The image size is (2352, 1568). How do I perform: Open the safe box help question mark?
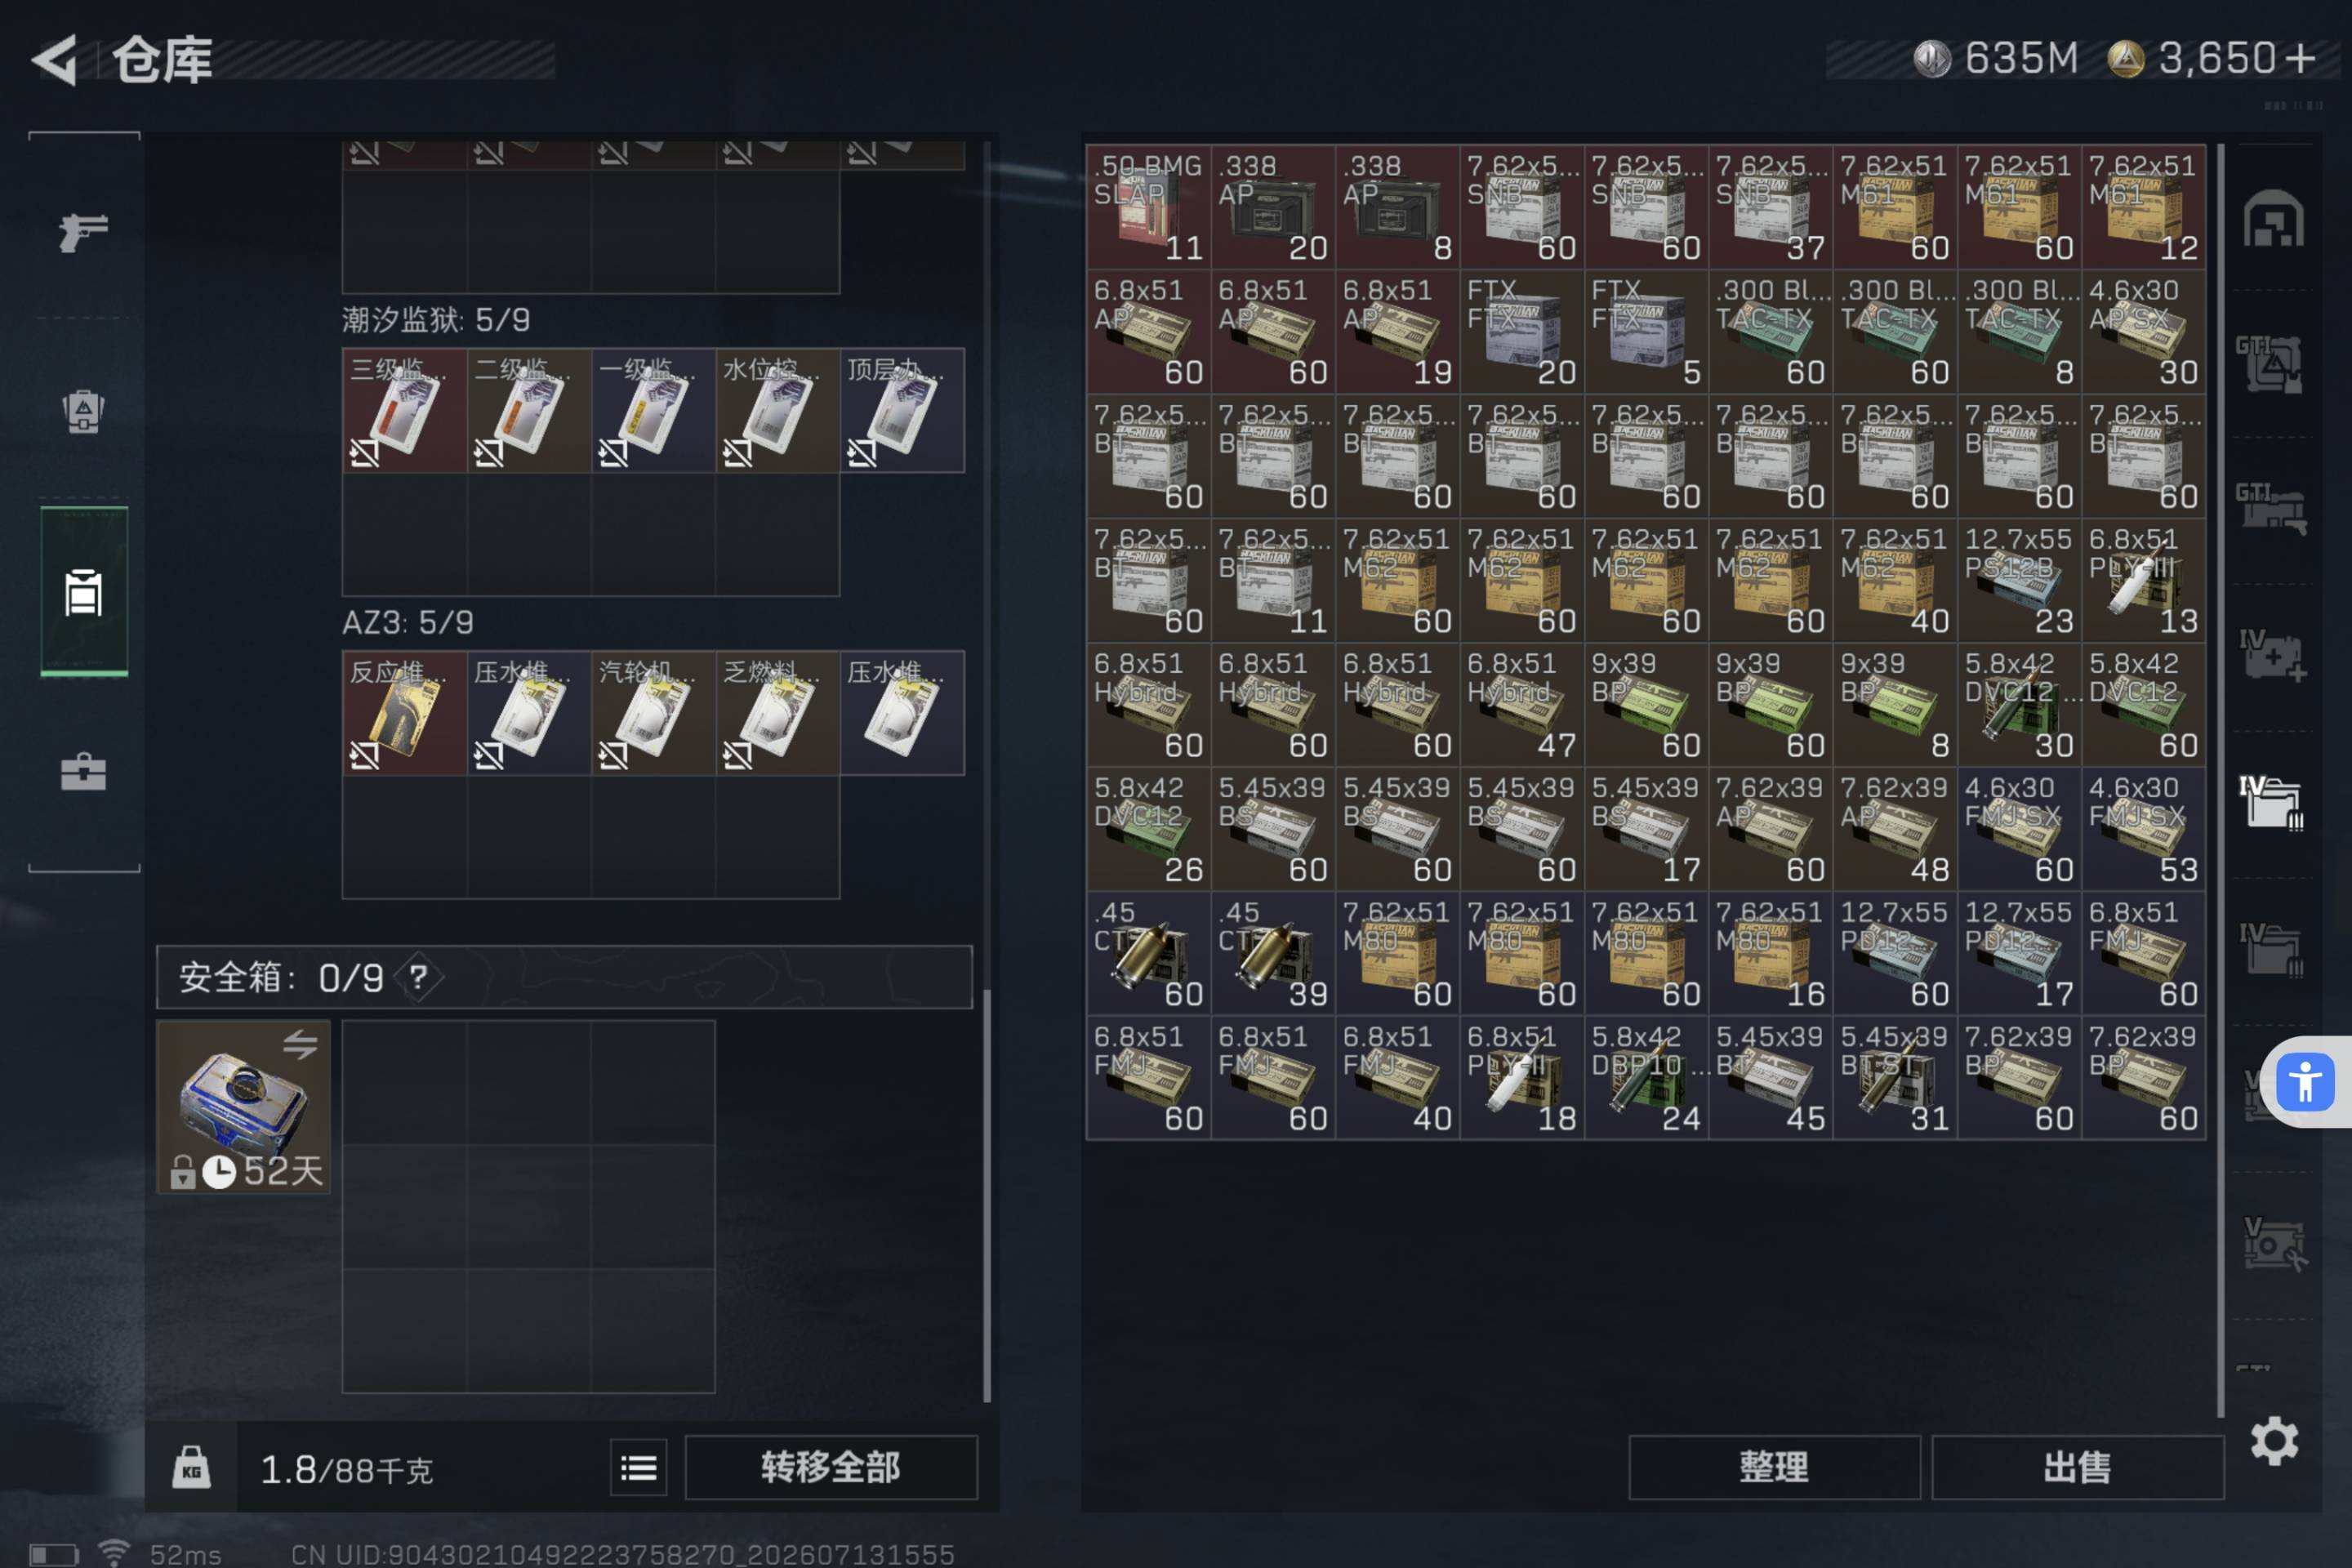pyautogui.click(x=418, y=977)
